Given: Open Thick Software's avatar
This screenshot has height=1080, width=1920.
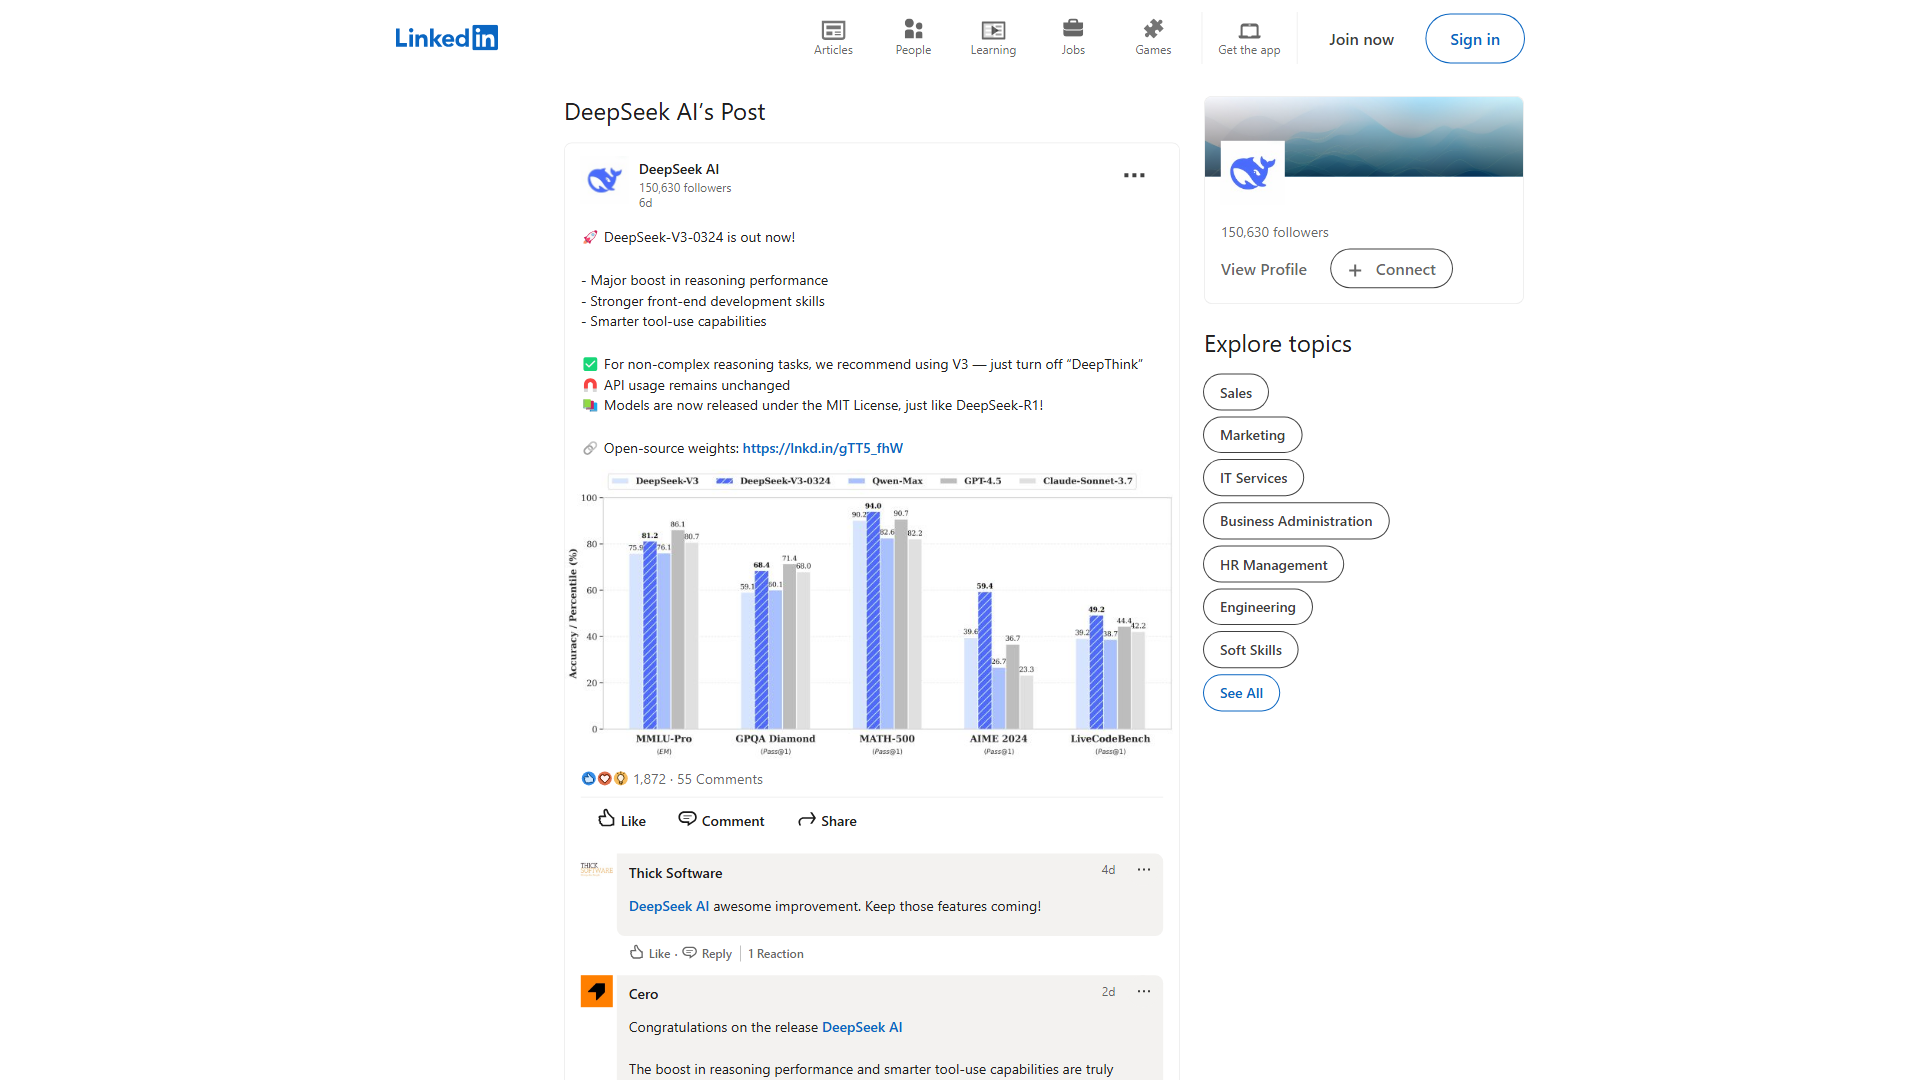Looking at the screenshot, I should (597, 869).
